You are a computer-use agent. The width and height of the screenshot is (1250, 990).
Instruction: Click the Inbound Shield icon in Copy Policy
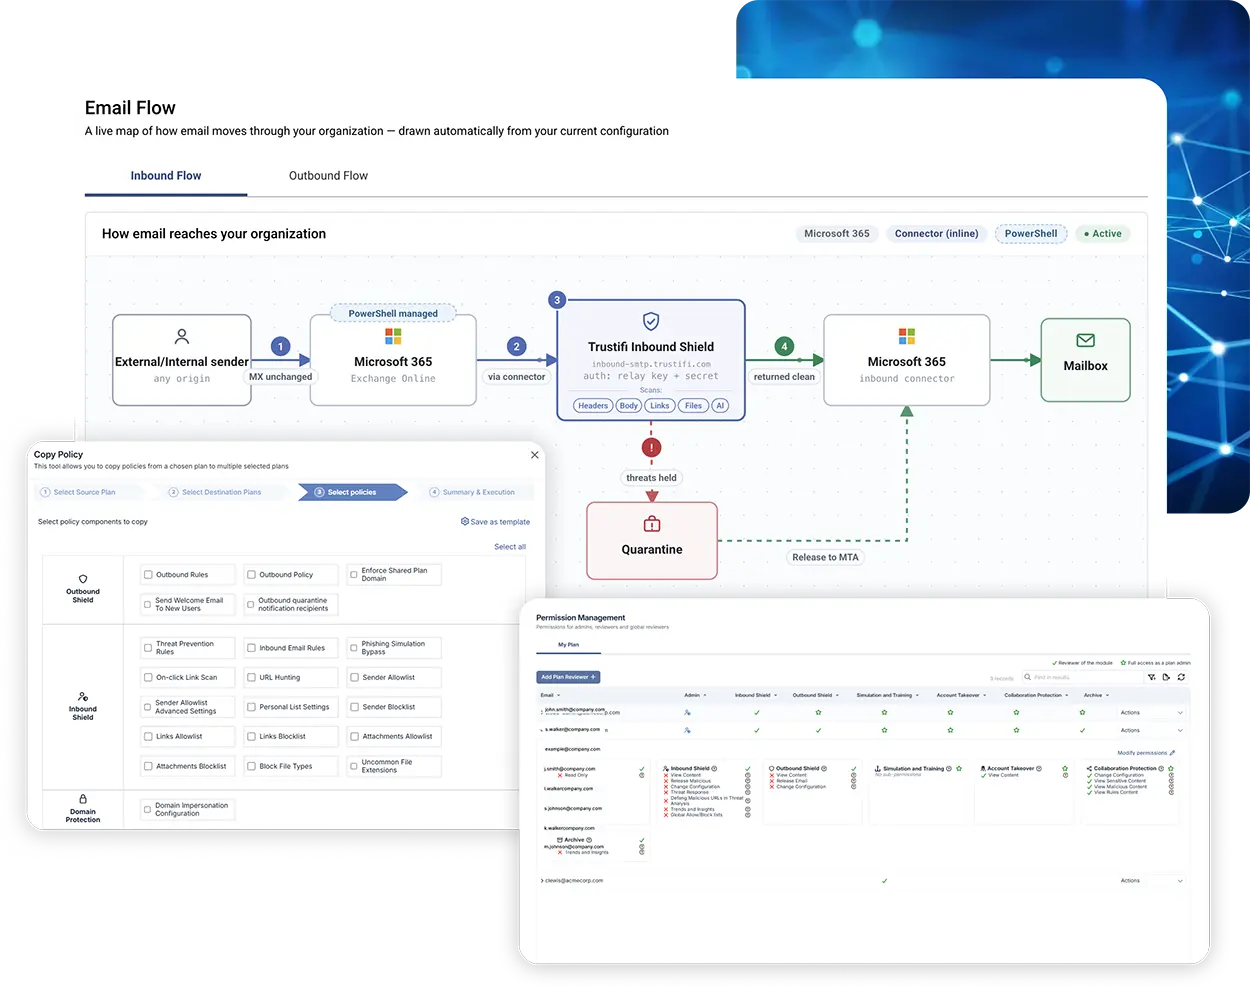pos(83,697)
